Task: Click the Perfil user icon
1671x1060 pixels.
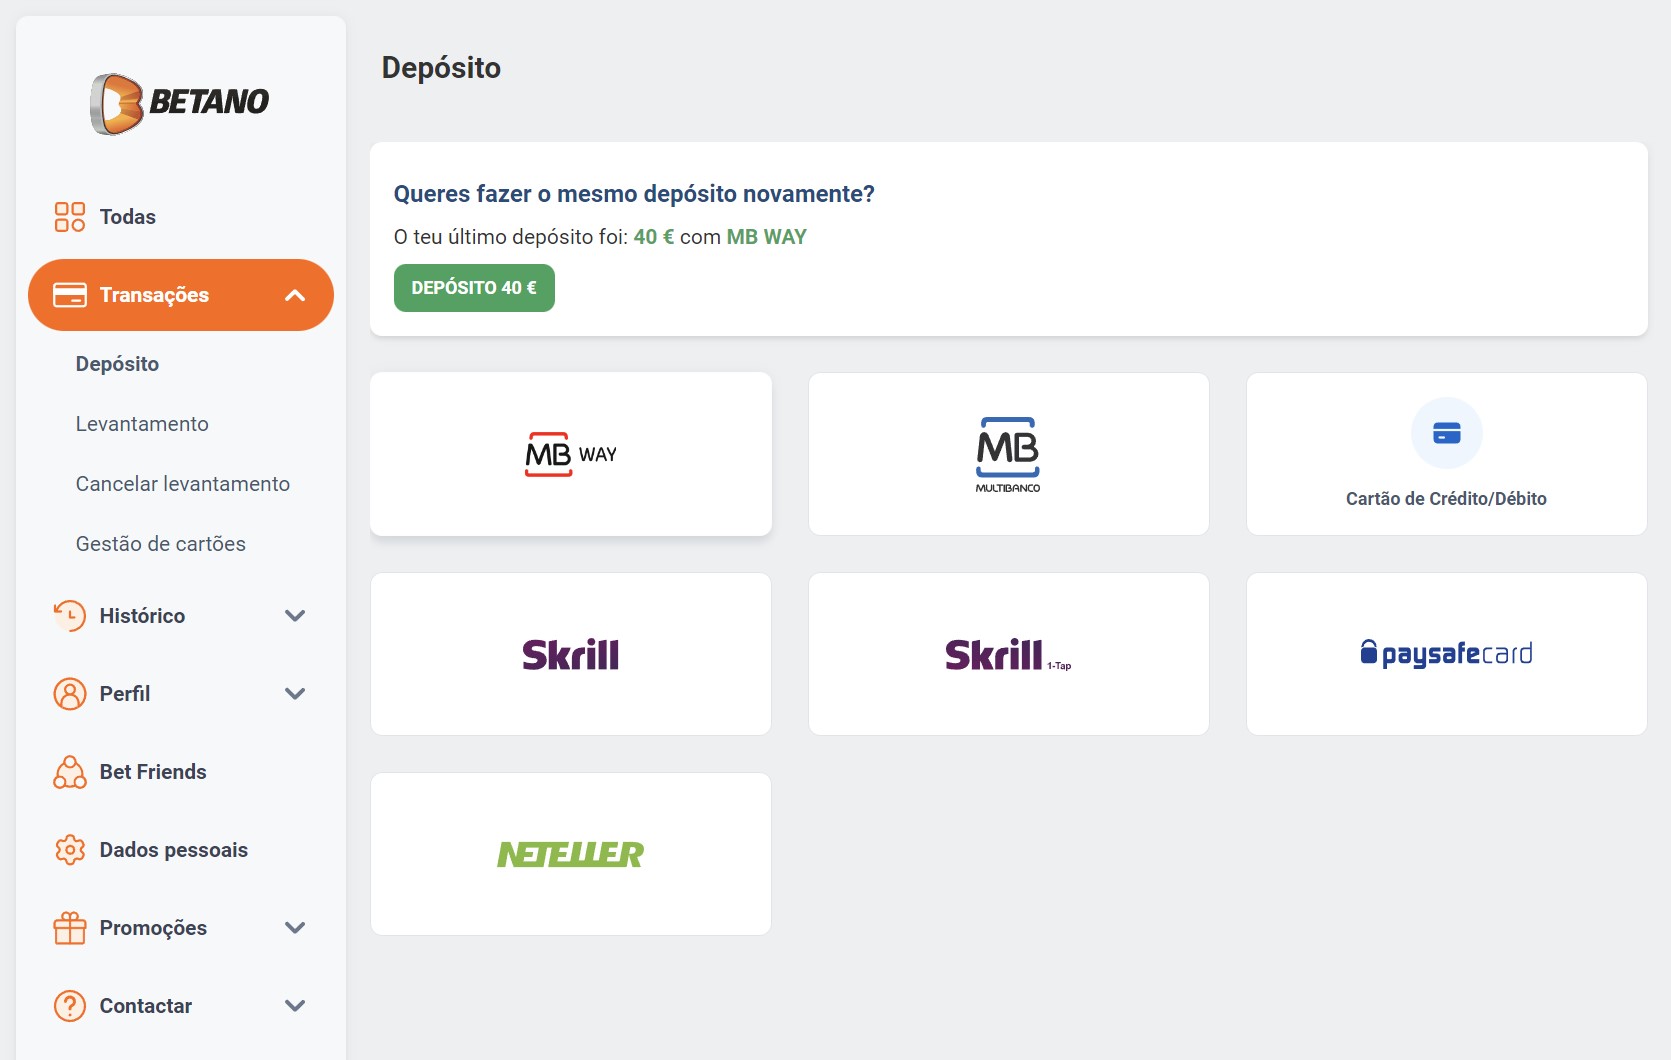Action: pyautogui.click(x=69, y=694)
